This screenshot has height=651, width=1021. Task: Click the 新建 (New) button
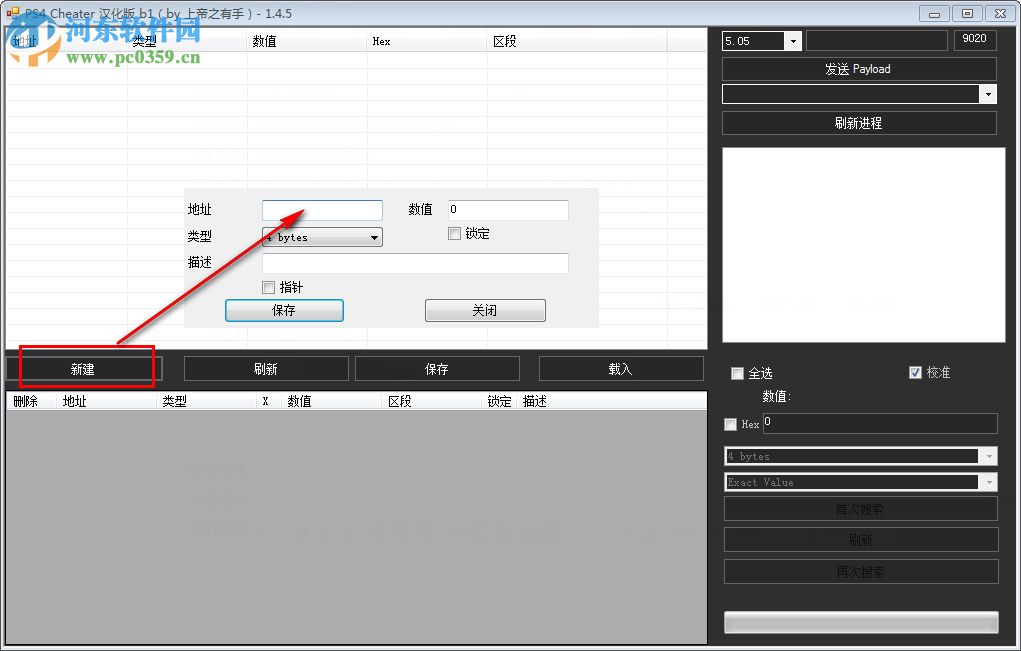click(x=84, y=369)
